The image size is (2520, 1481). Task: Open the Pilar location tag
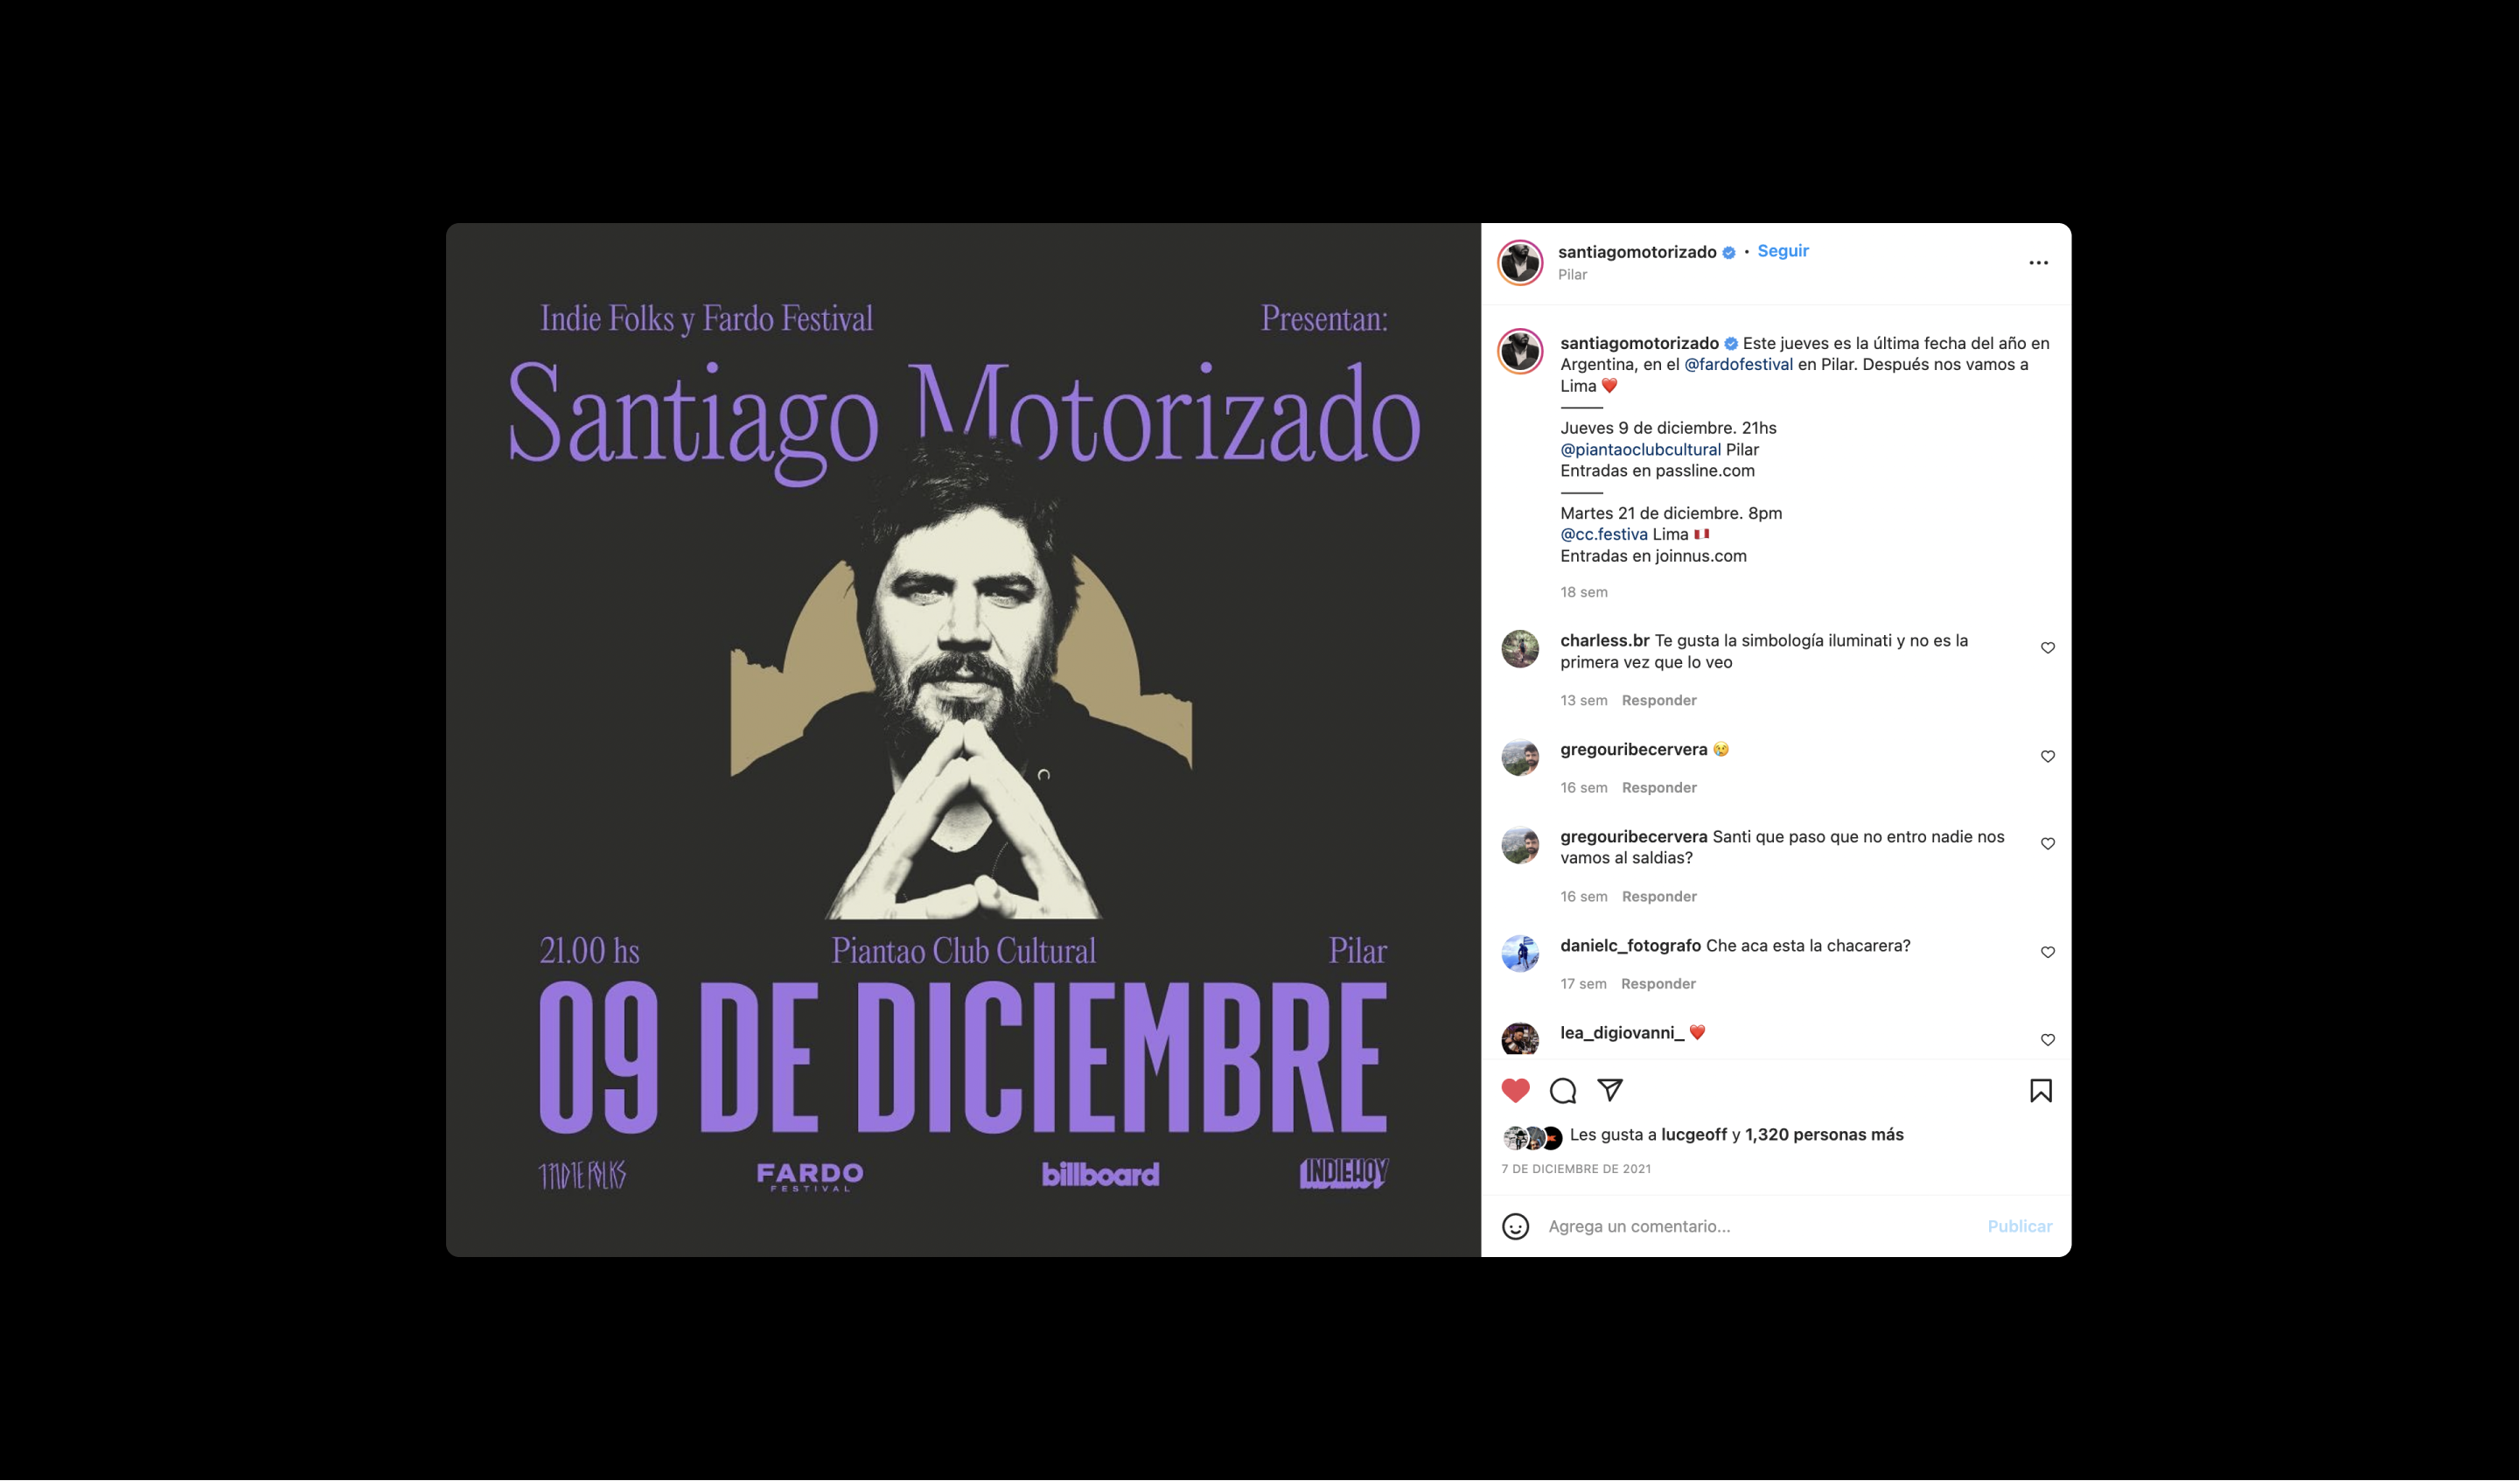(1571, 275)
